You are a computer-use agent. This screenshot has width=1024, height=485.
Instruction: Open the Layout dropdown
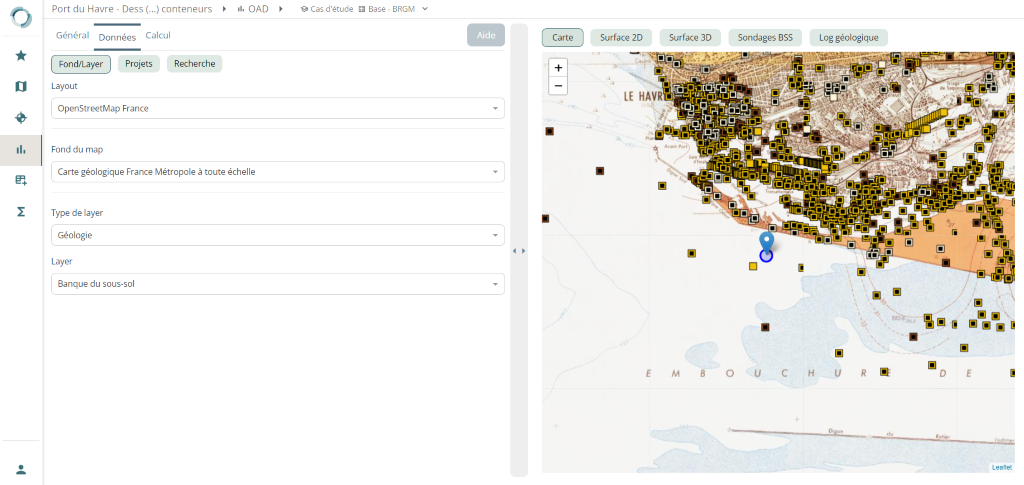[x=277, y=108]
